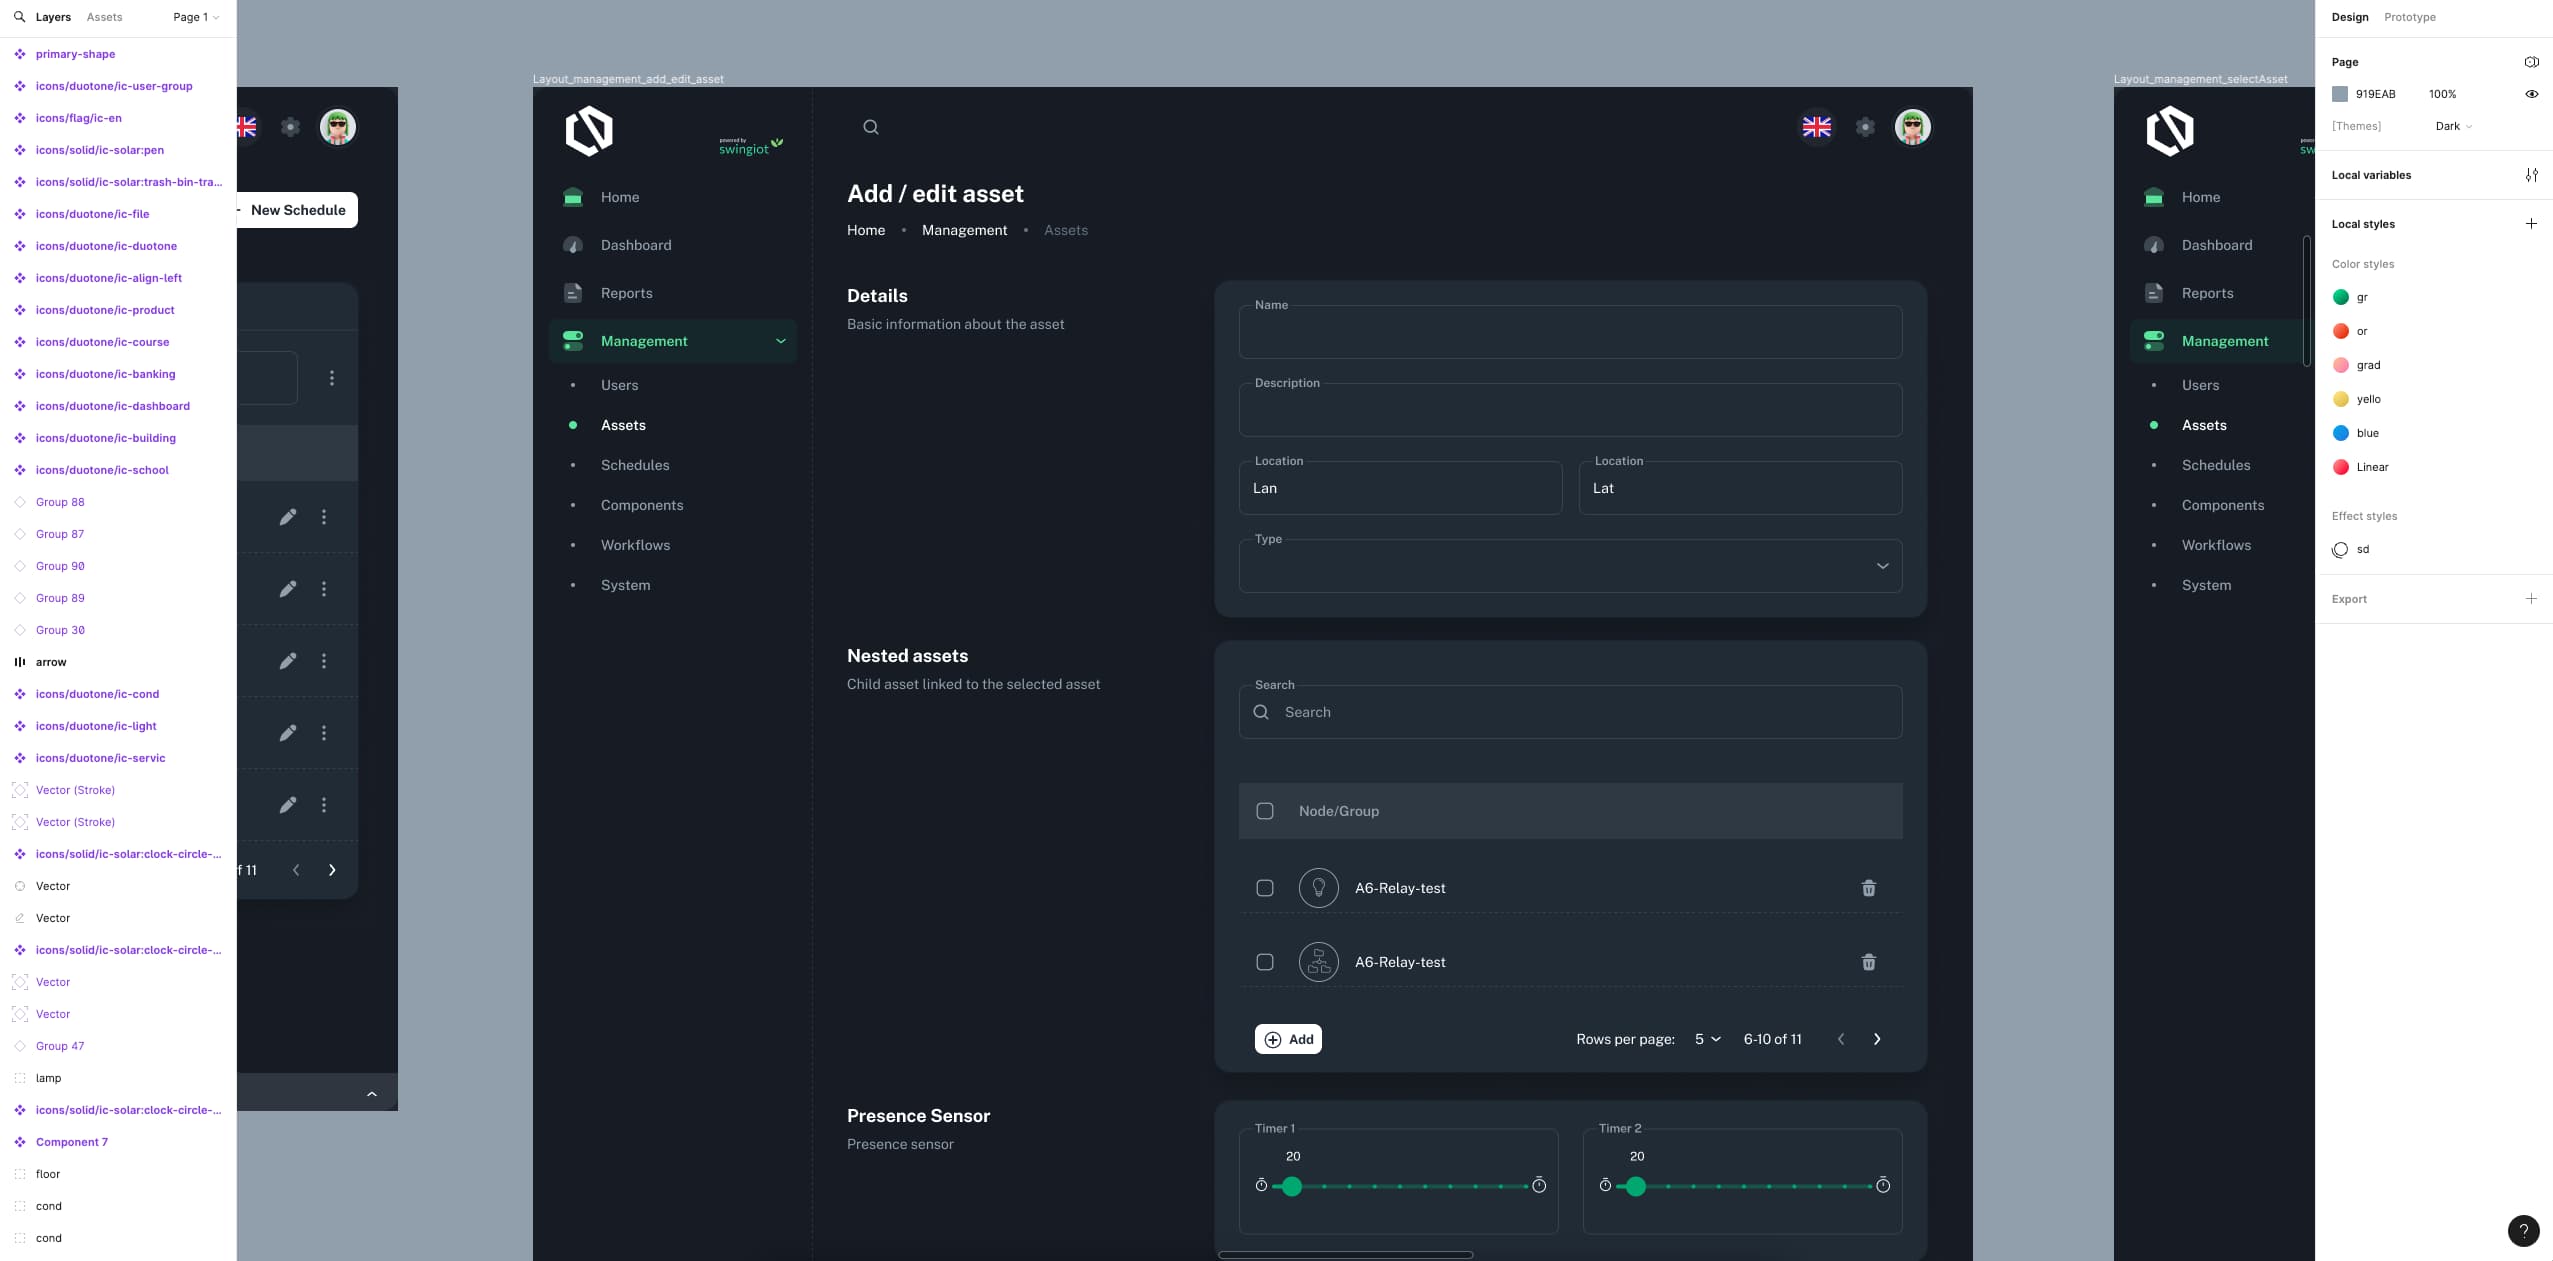Open the Type dropdown field
Screen dimensions: 2553x1261
click(x=1570, y=567)
